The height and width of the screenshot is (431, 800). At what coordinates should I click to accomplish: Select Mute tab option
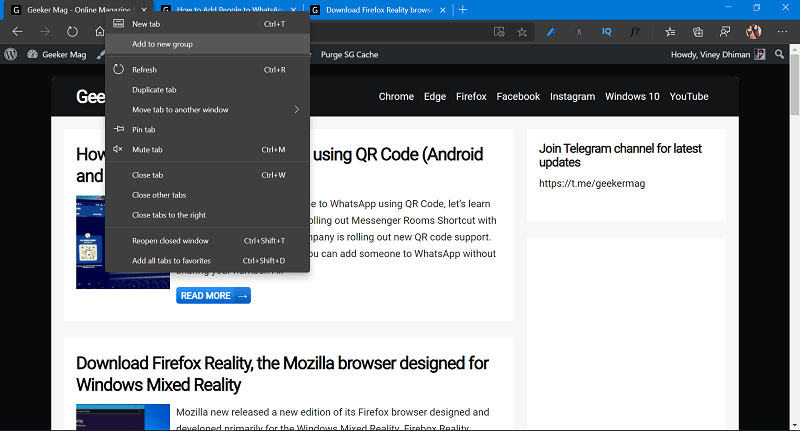tap(207, 149)
